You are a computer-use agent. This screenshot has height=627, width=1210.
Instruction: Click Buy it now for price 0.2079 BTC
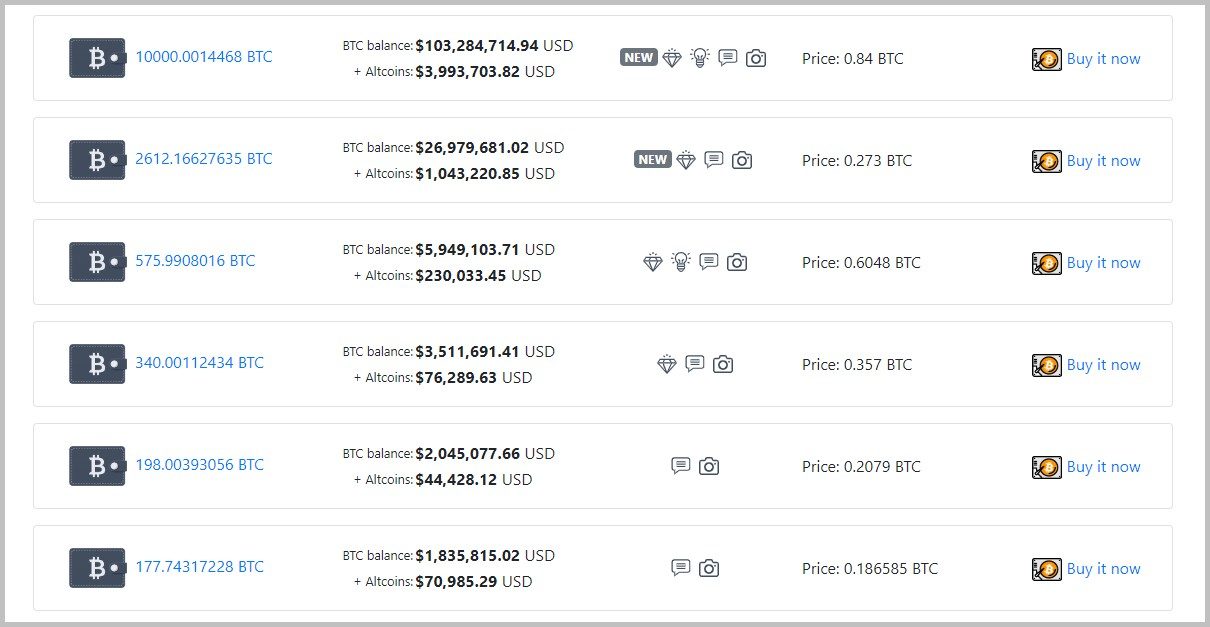click(x=1103, y=467)
